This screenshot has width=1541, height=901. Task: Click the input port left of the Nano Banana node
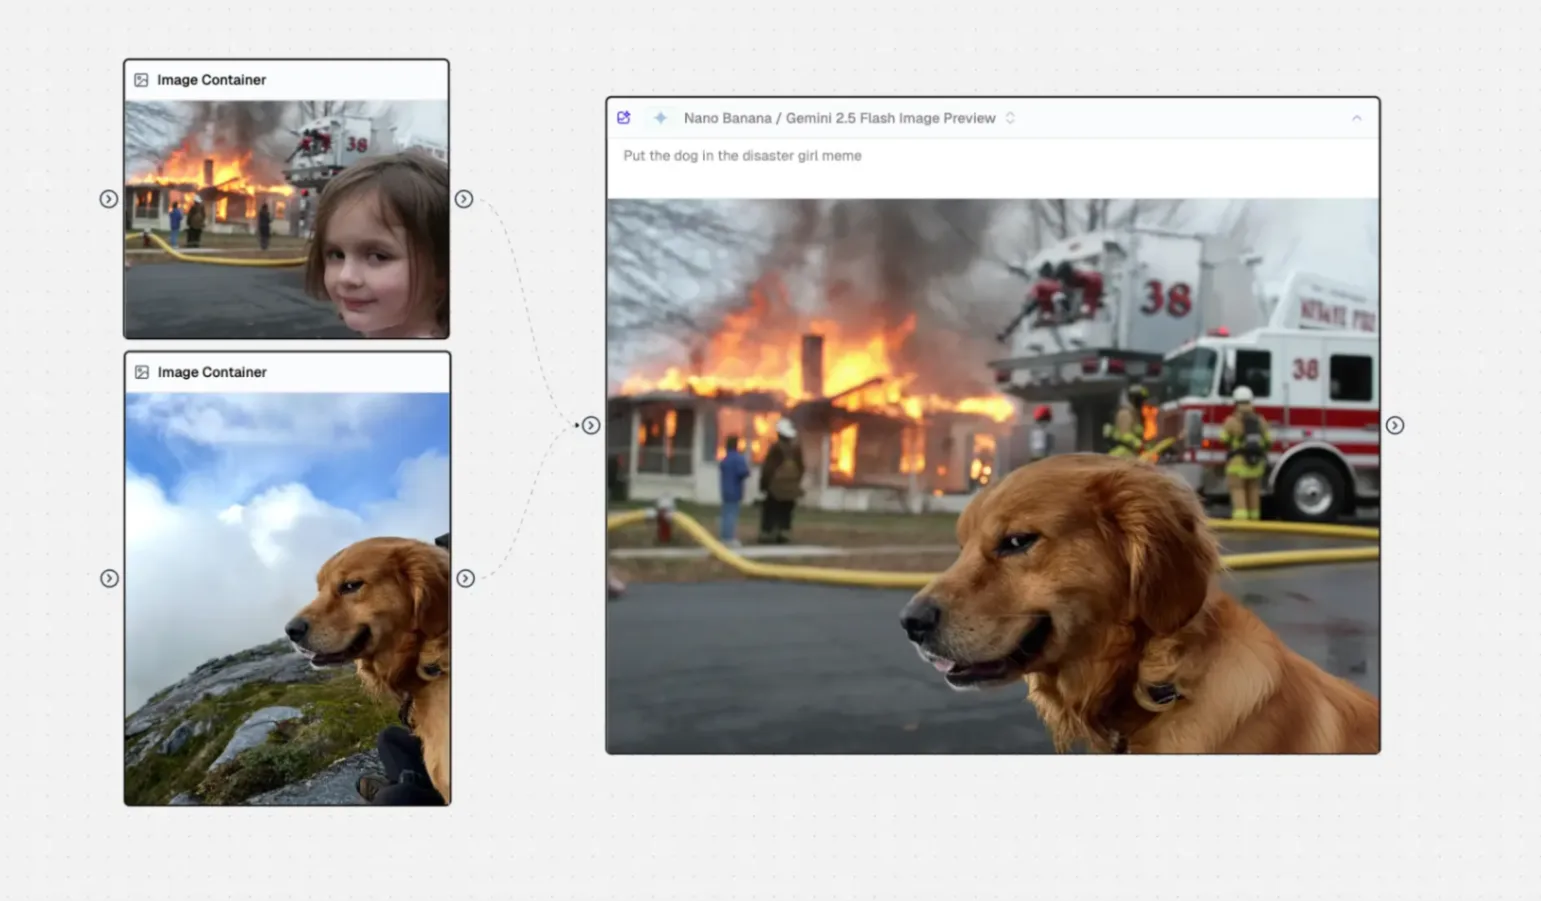pos(591,426)
